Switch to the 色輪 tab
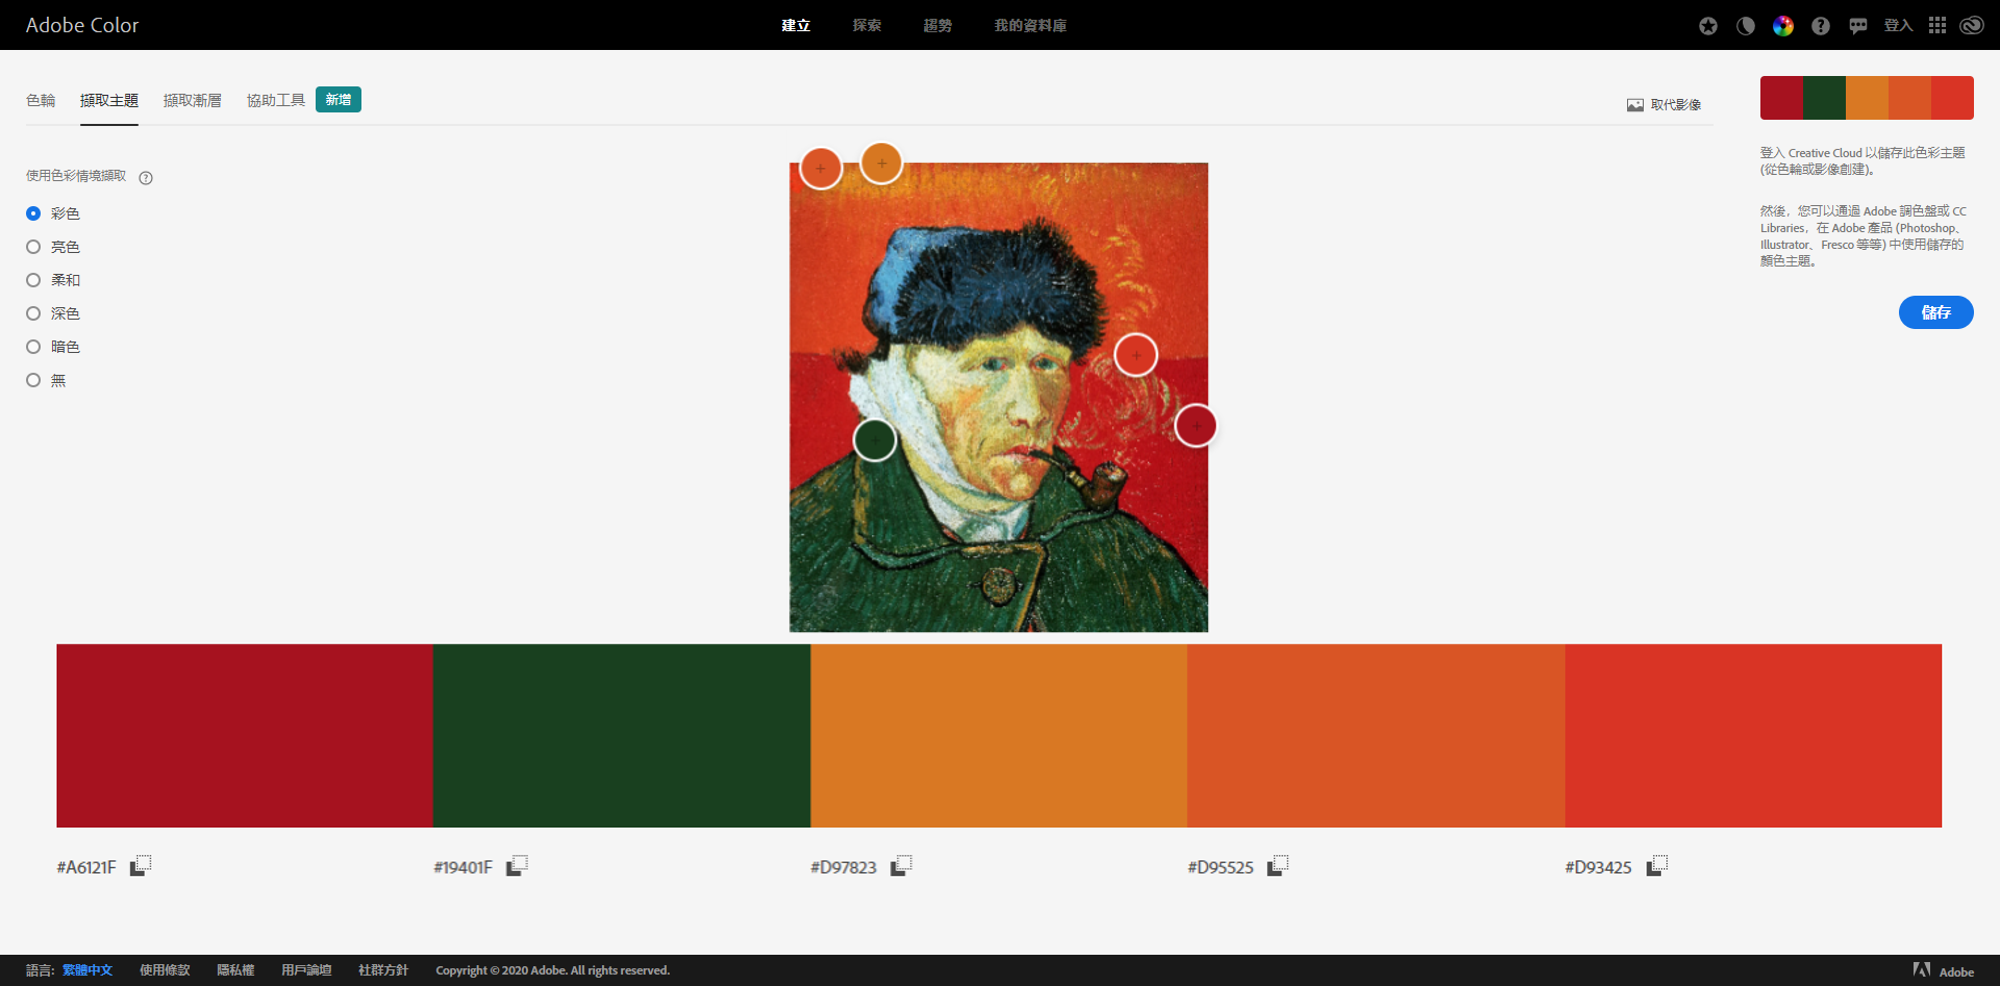Viewport: 2000px width, 986px height. (x=41, y=100)
